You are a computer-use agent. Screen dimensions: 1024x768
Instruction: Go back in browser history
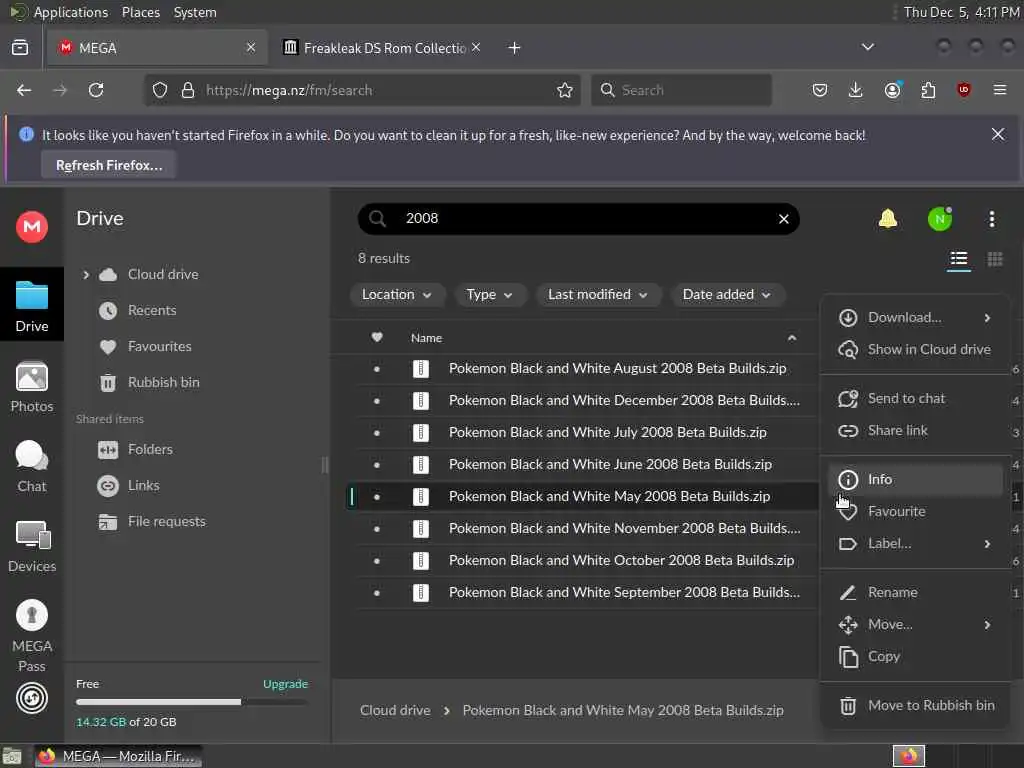click(x=24, y=90)
